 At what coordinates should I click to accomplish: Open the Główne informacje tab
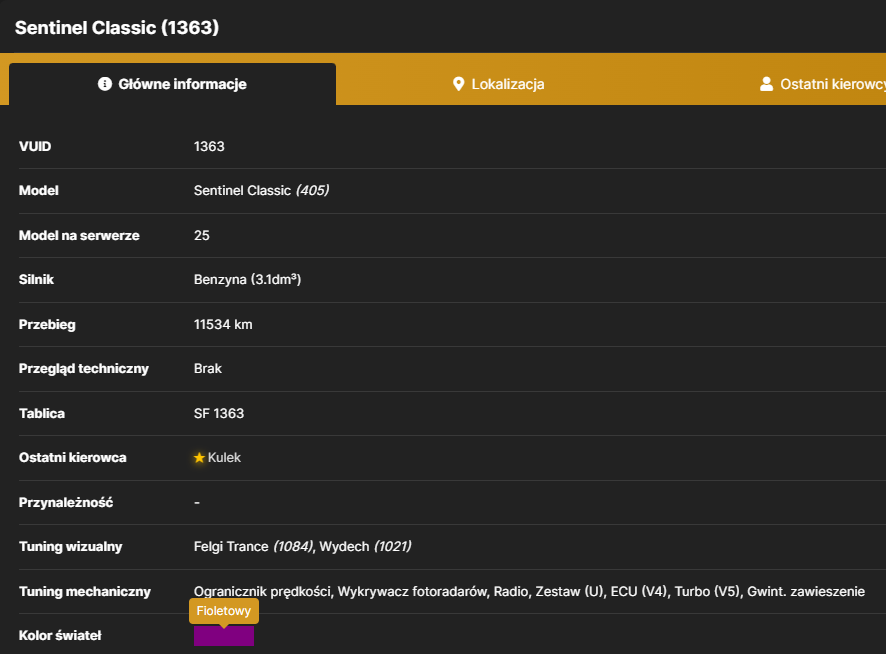pos(172,84)
